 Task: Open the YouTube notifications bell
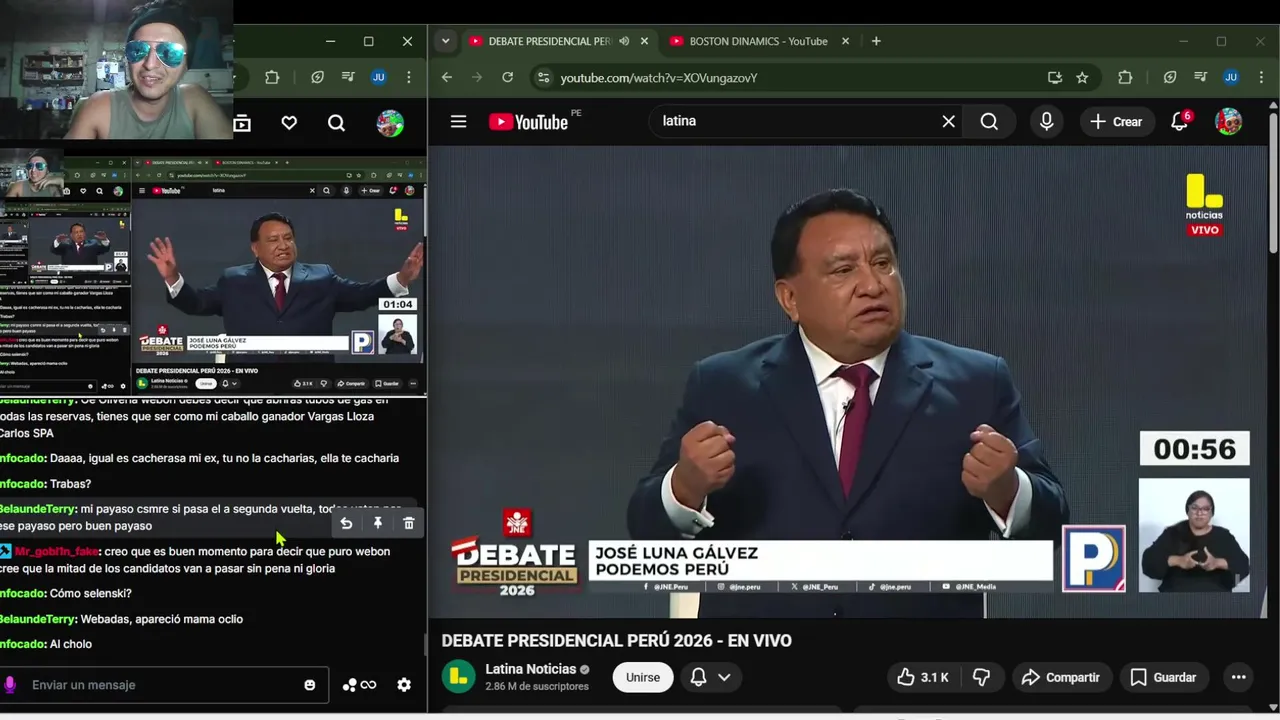tap(1180, 121)
